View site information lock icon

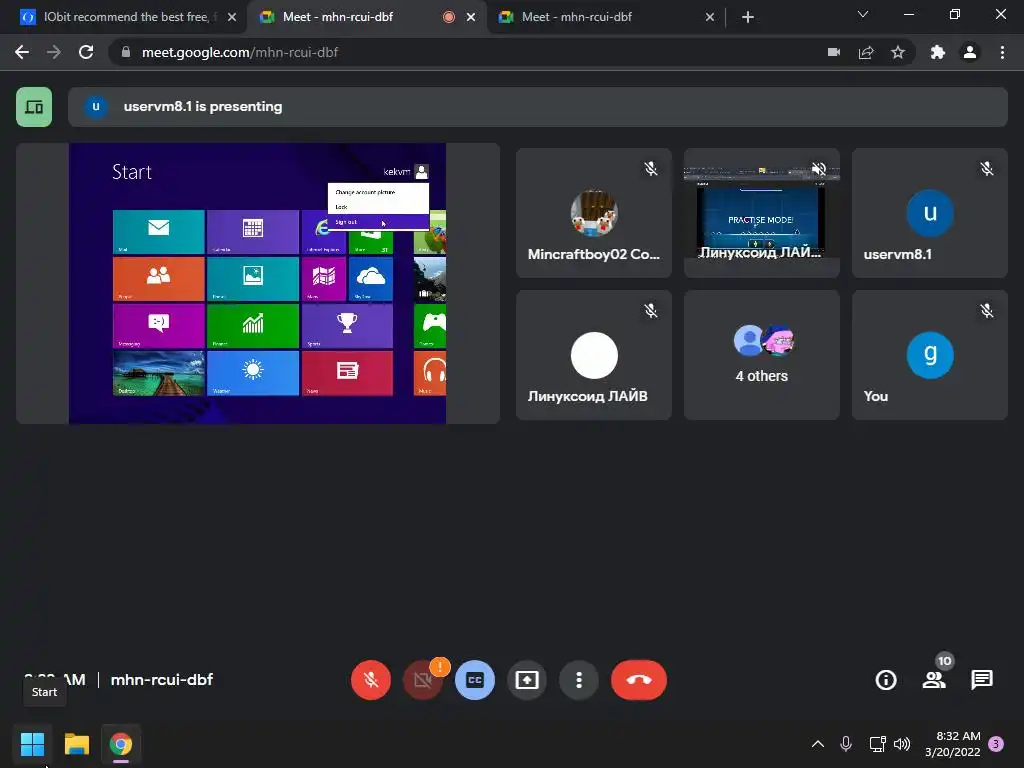point(126,52)
